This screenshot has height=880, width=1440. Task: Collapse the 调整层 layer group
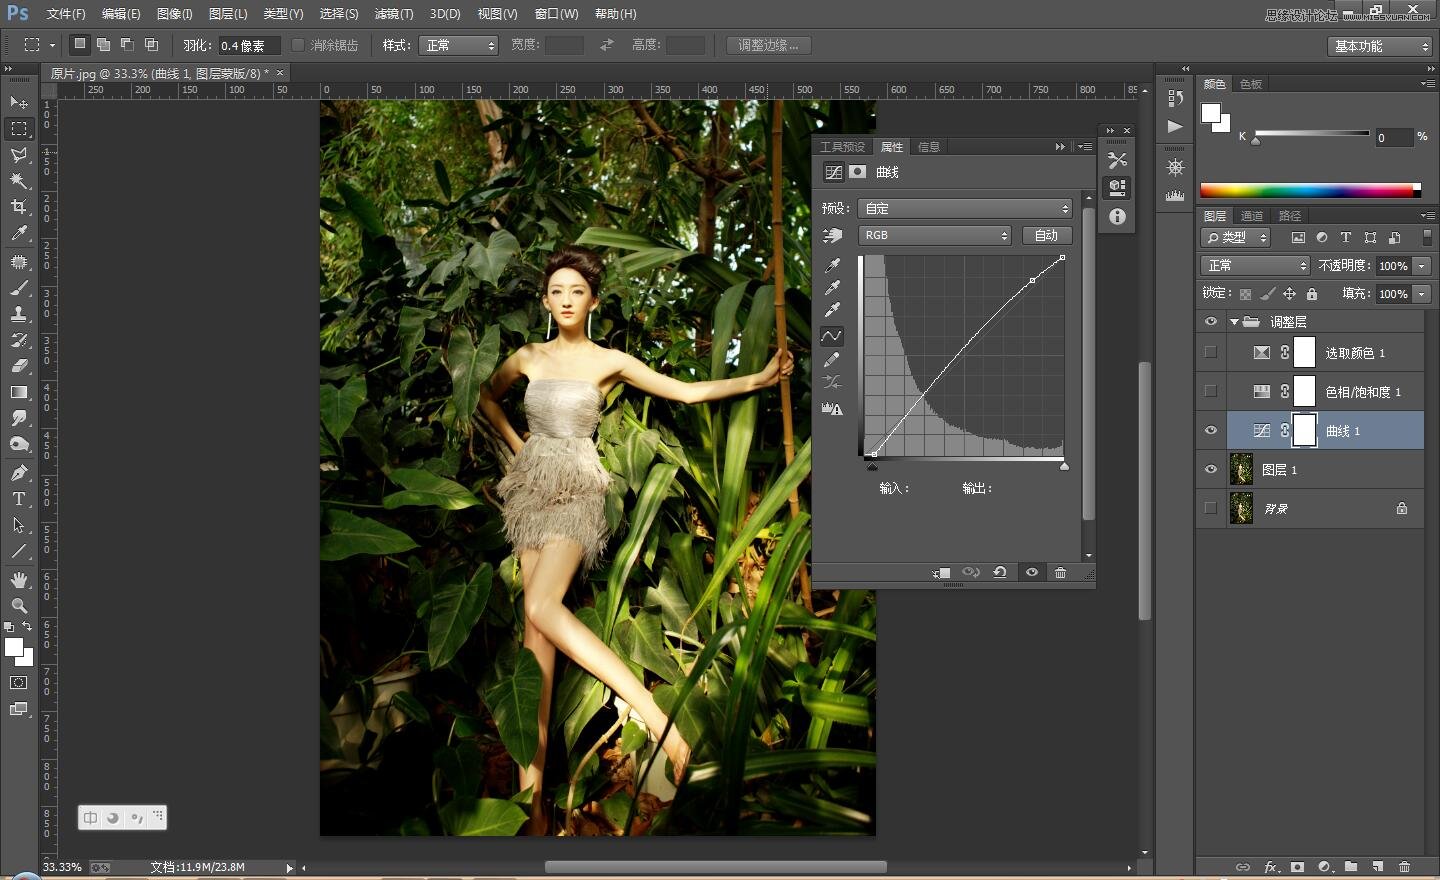coord(1234,322)
